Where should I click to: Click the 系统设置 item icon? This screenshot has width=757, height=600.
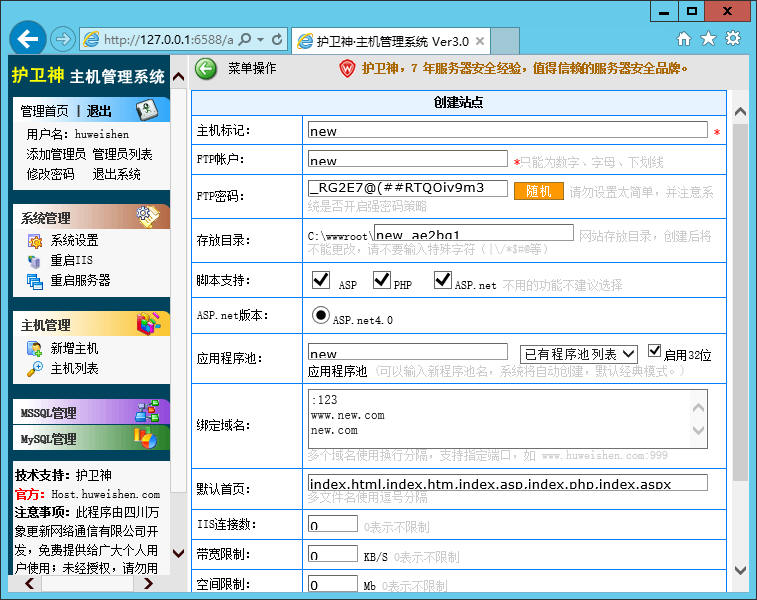35,240
